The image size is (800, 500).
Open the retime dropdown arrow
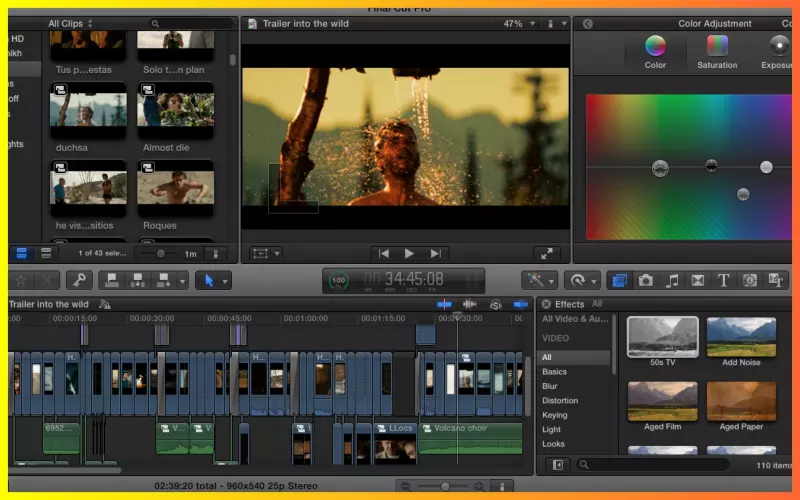(594, 281)
